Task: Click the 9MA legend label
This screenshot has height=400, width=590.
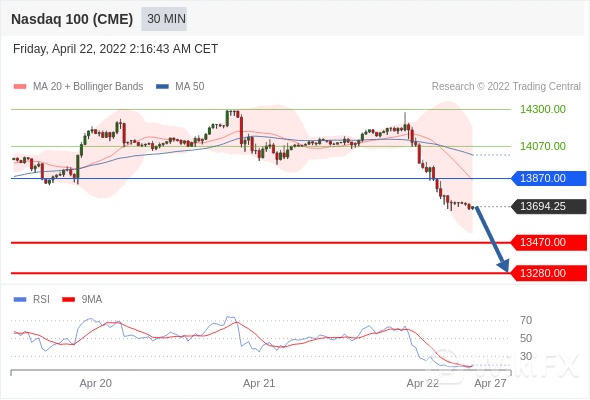Action: [92, 300]
